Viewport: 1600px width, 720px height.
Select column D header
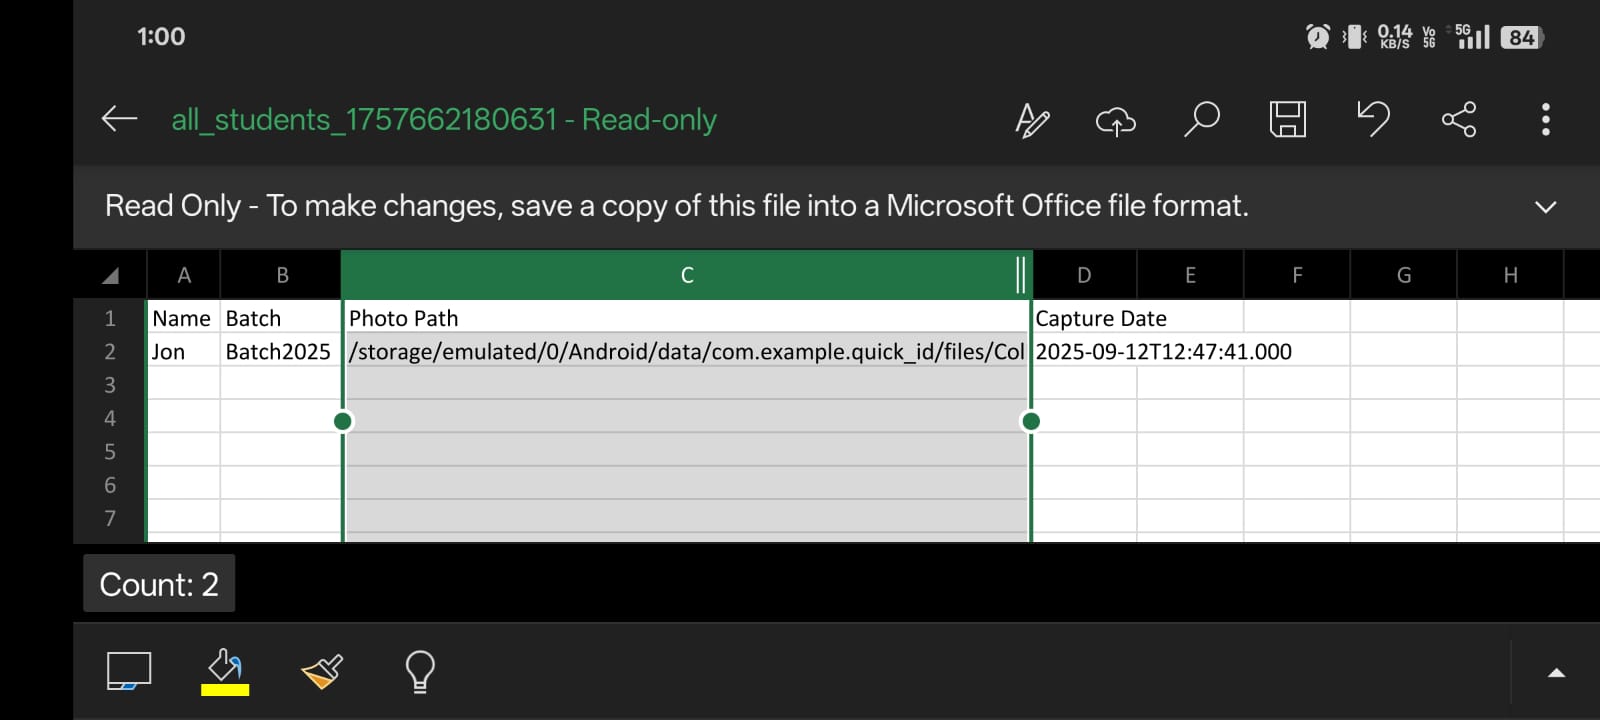(x=1084, y=275)
